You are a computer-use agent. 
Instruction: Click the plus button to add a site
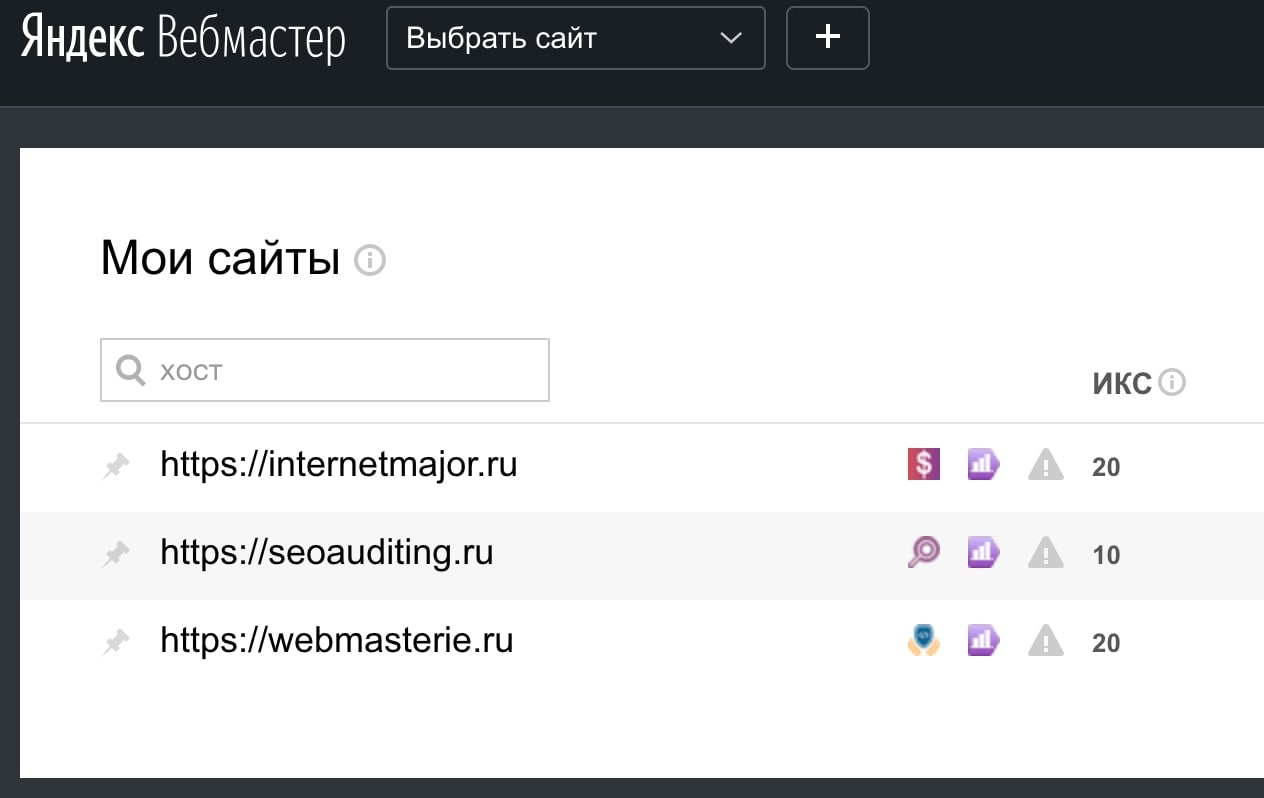point(827,38)
